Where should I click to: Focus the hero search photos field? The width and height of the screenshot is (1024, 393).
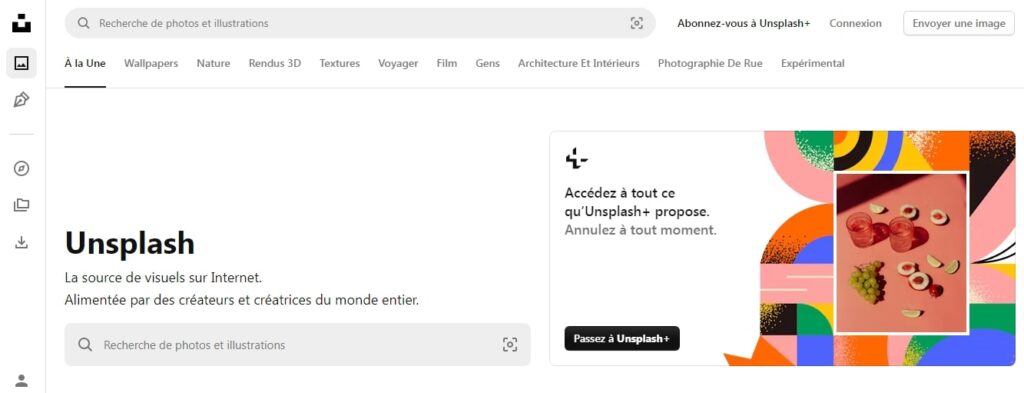[x=297, y=345]
